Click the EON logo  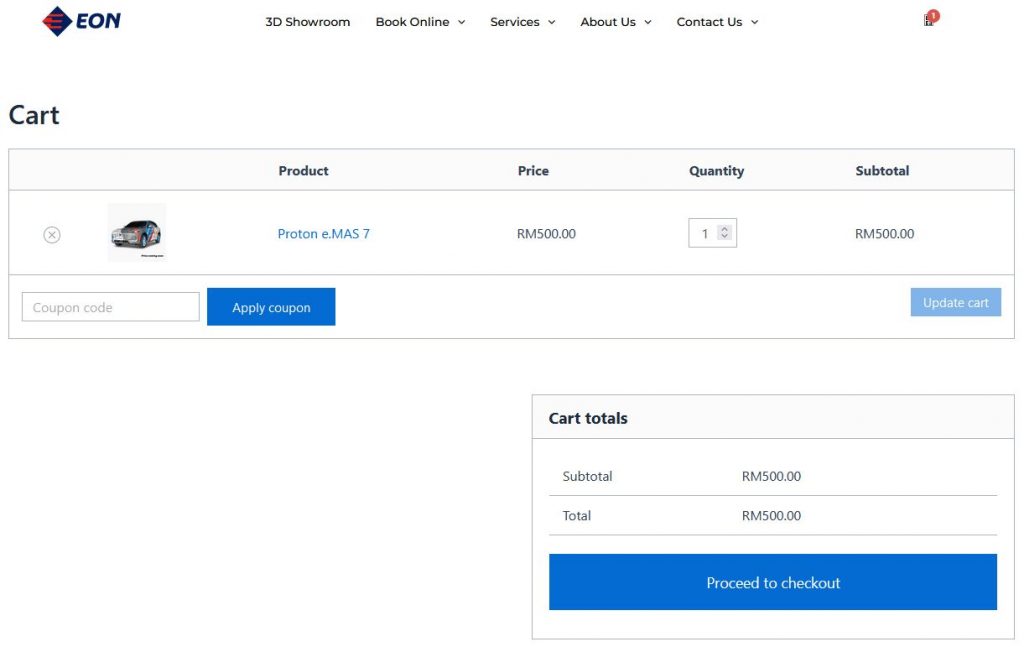(x=82, y=21)
